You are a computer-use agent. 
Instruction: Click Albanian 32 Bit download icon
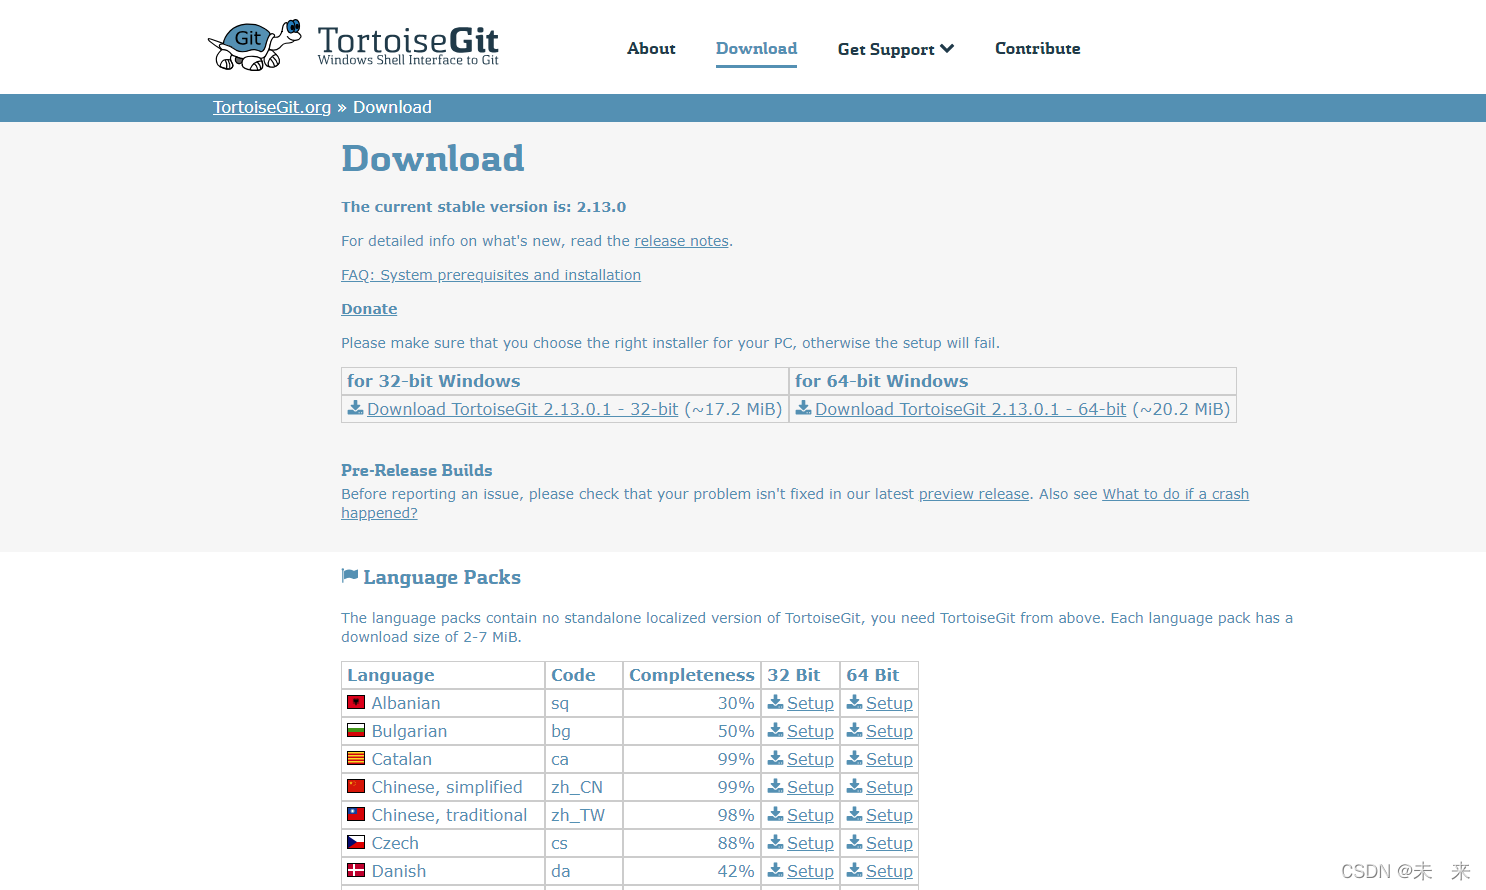click(x=775, y=702)
